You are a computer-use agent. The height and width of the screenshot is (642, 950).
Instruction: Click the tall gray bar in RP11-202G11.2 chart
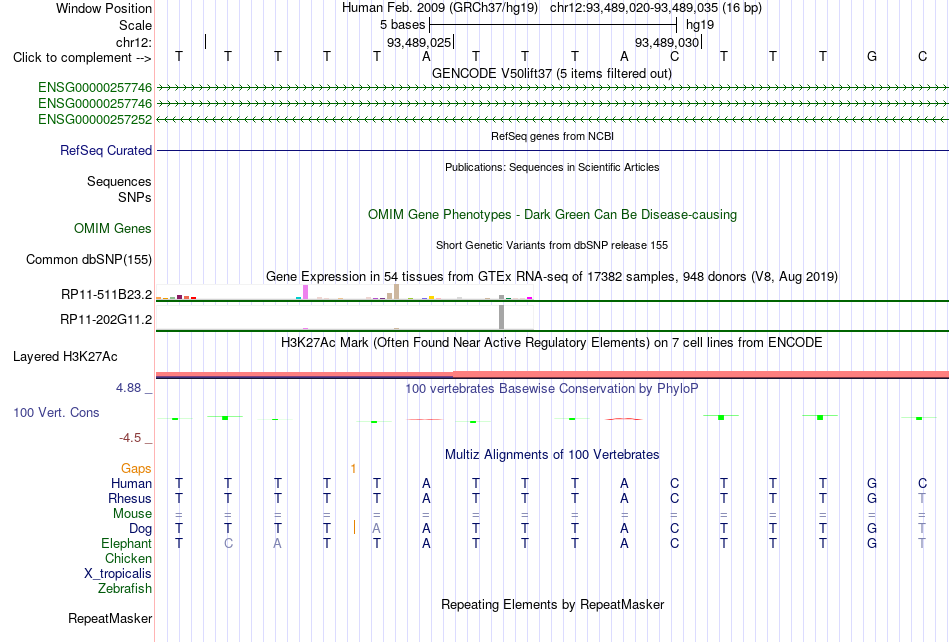pyautogui.click(x=502, y=317)
